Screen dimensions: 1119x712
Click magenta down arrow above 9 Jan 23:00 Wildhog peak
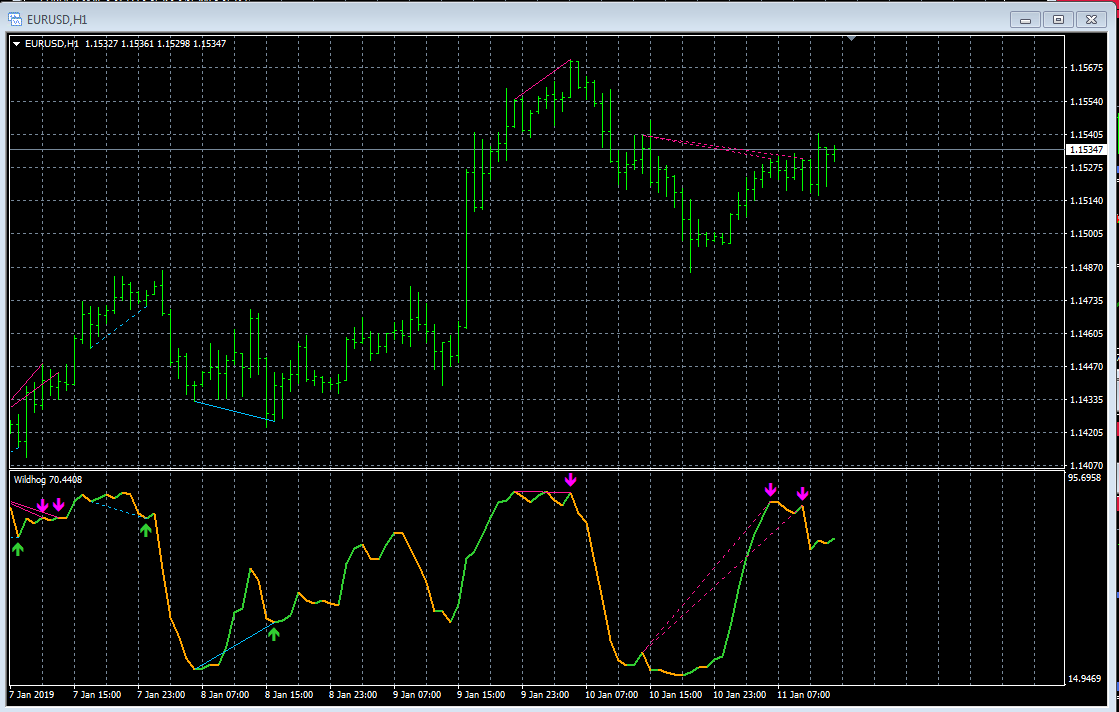pos(570,479)
